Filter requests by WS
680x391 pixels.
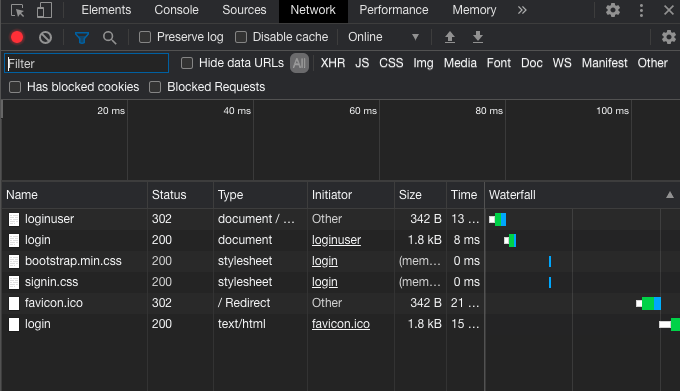click(x=562, y=63)
